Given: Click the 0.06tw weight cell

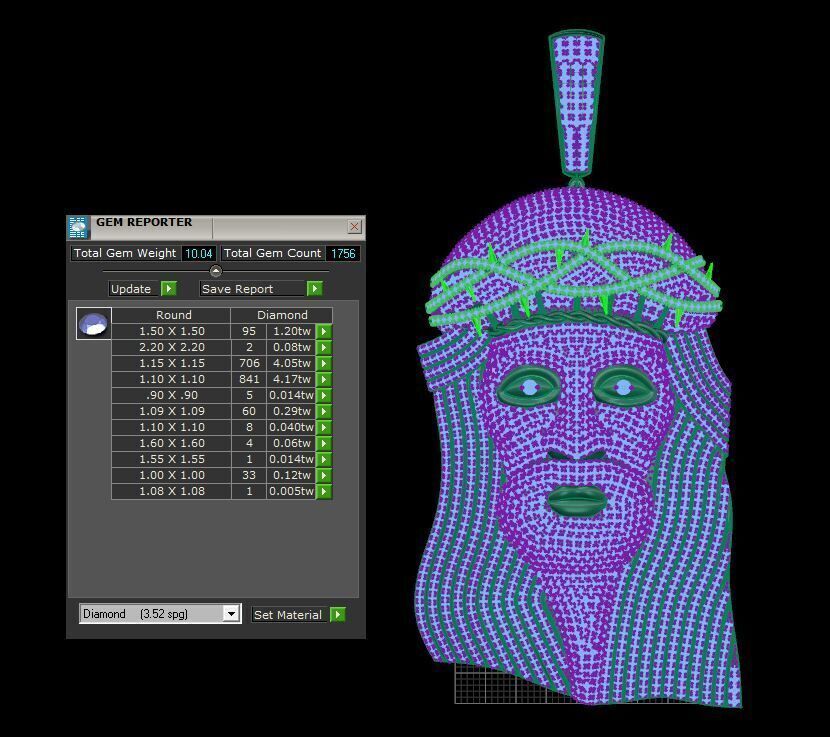Looking at the screenshot, I should tap(291, 443).
